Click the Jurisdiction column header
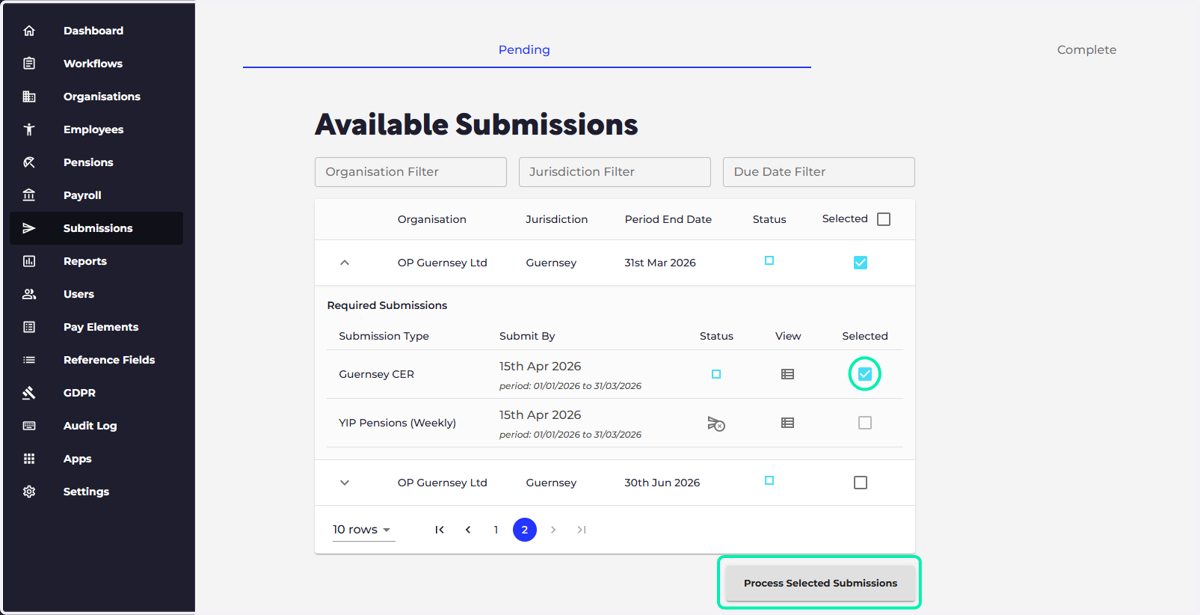This screenshot has height=615, width=1200. (x=557, y=219)
